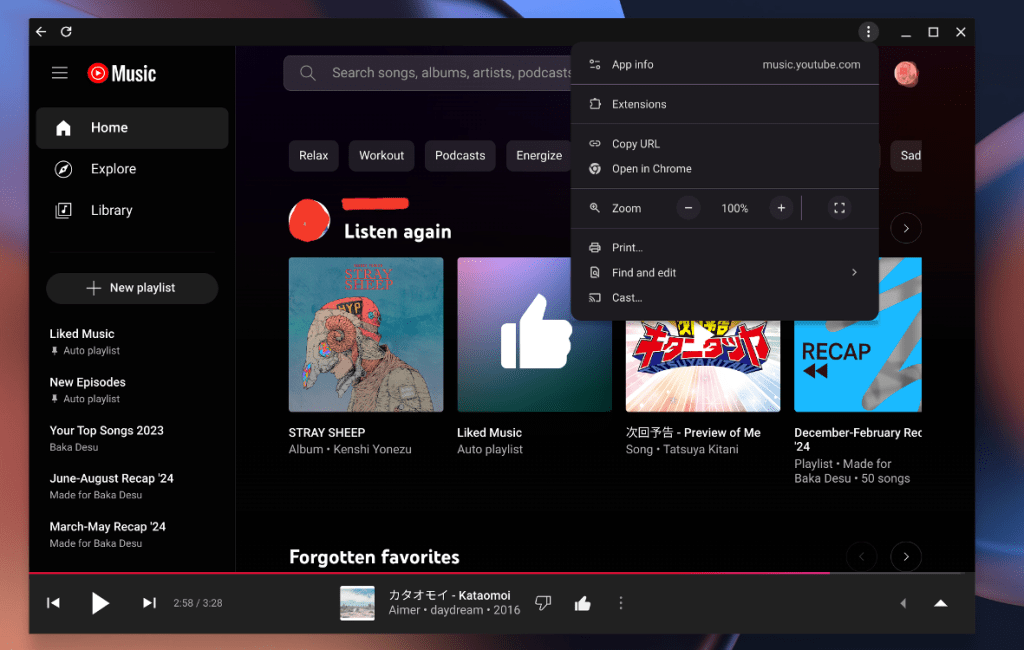Viewport: 1024px width, 650px height.
Task: Expand the Find and edit submenu
Action: (x=724, y=272)
